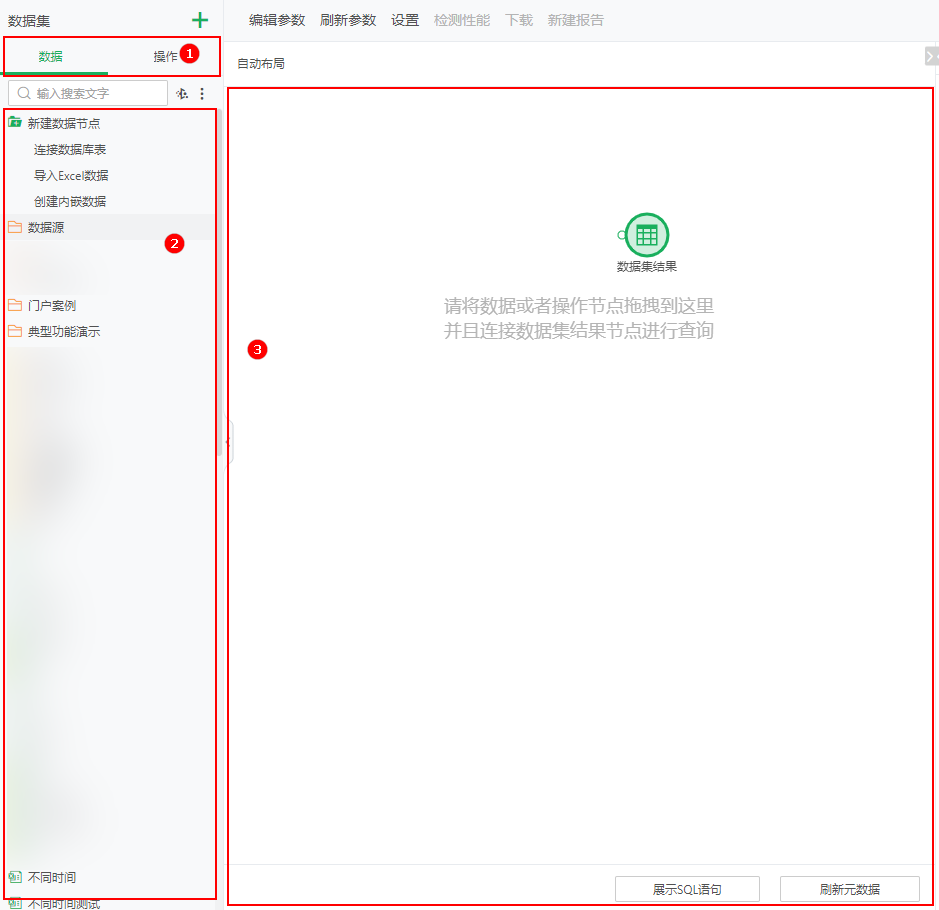Viewport: 939px width, 910px height.
Task: Click the 新建数据节点 folder icon
Action: (x=14, y=123)
